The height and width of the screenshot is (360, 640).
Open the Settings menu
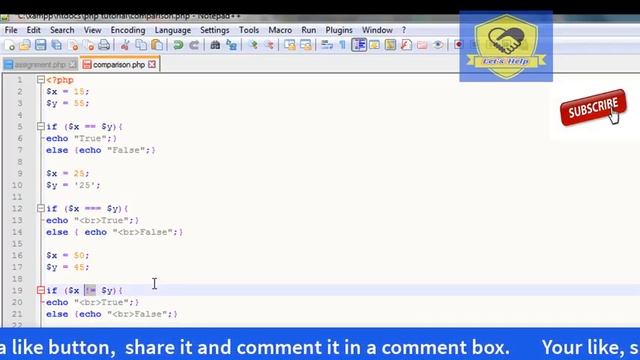pyautogui.click(x=215, y=30)
